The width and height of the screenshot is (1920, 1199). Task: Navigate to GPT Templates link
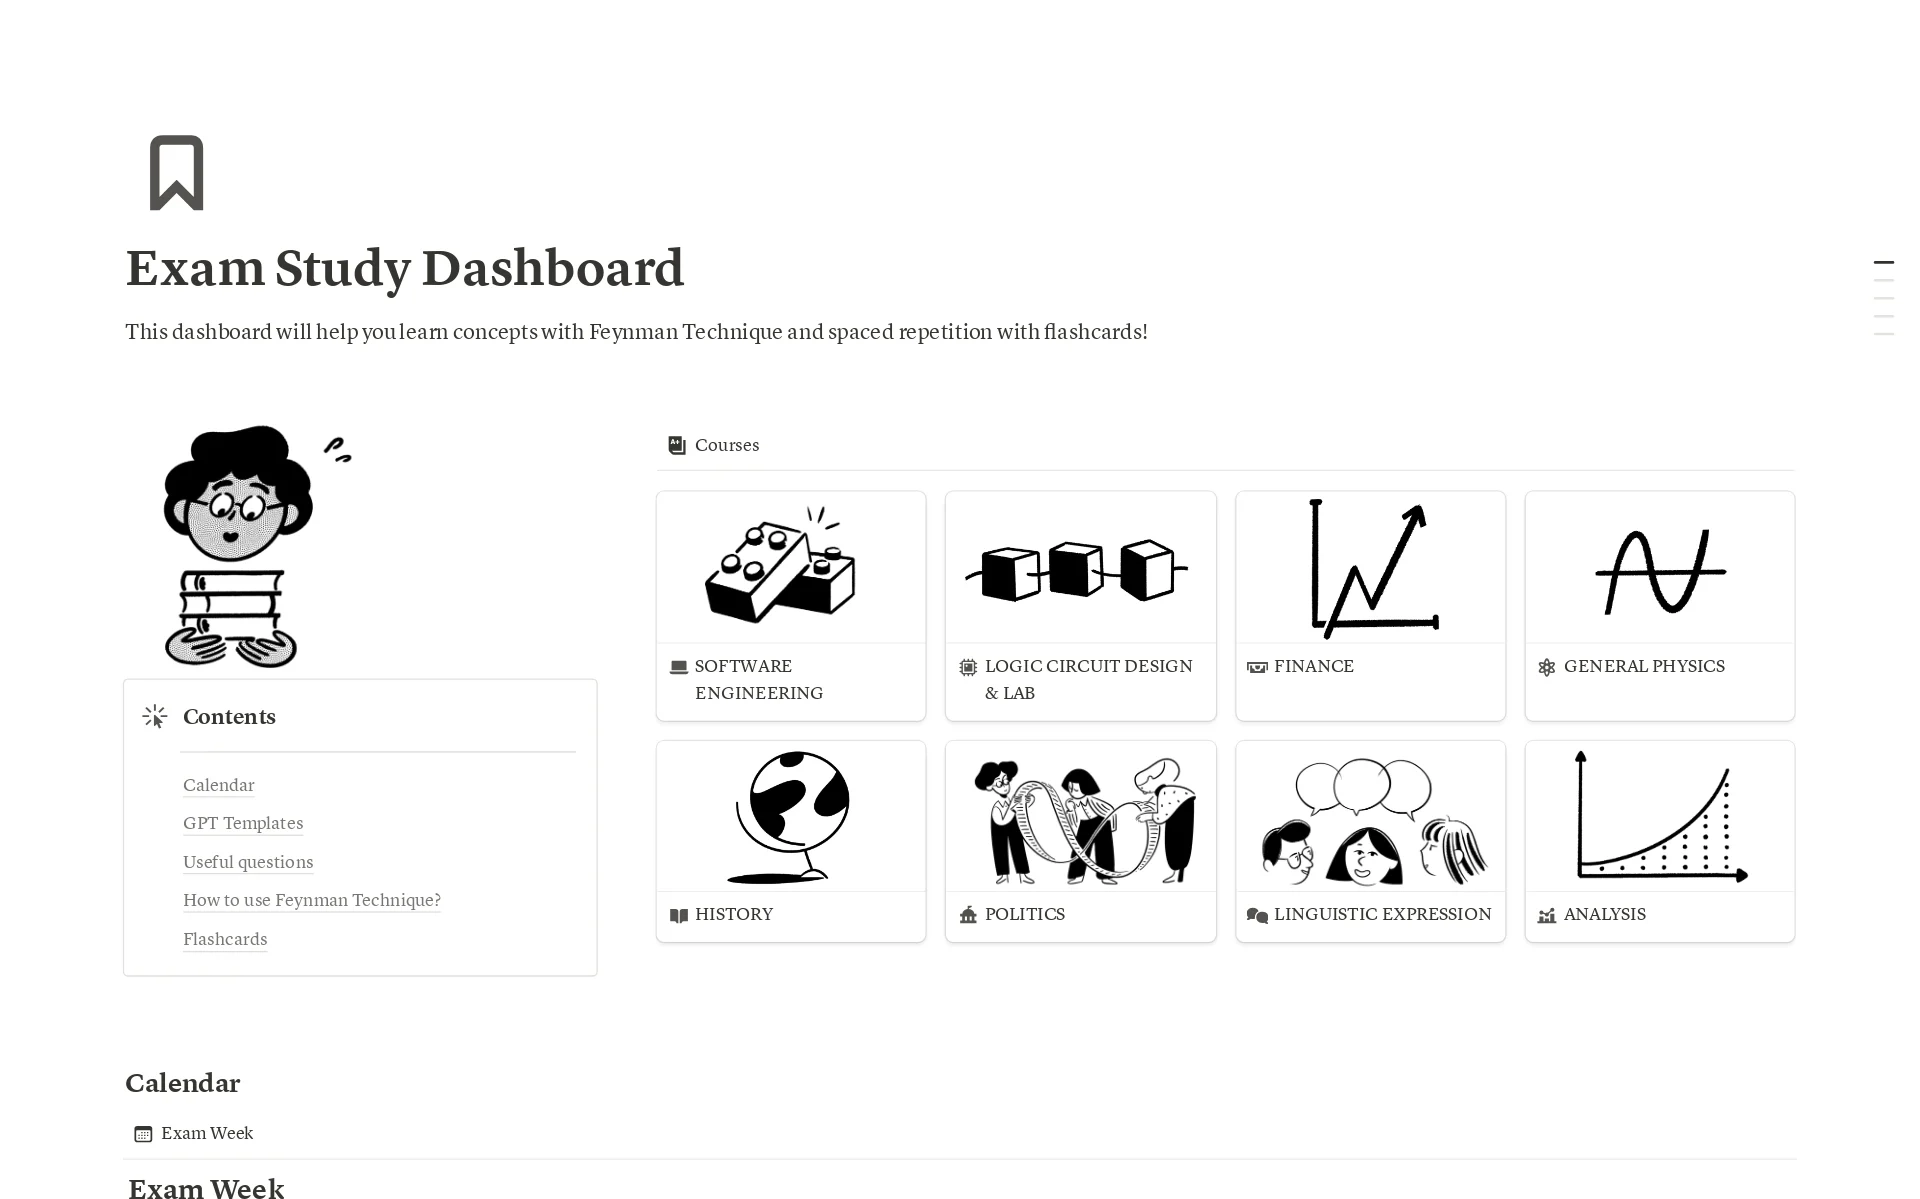[x=243, y=822]
